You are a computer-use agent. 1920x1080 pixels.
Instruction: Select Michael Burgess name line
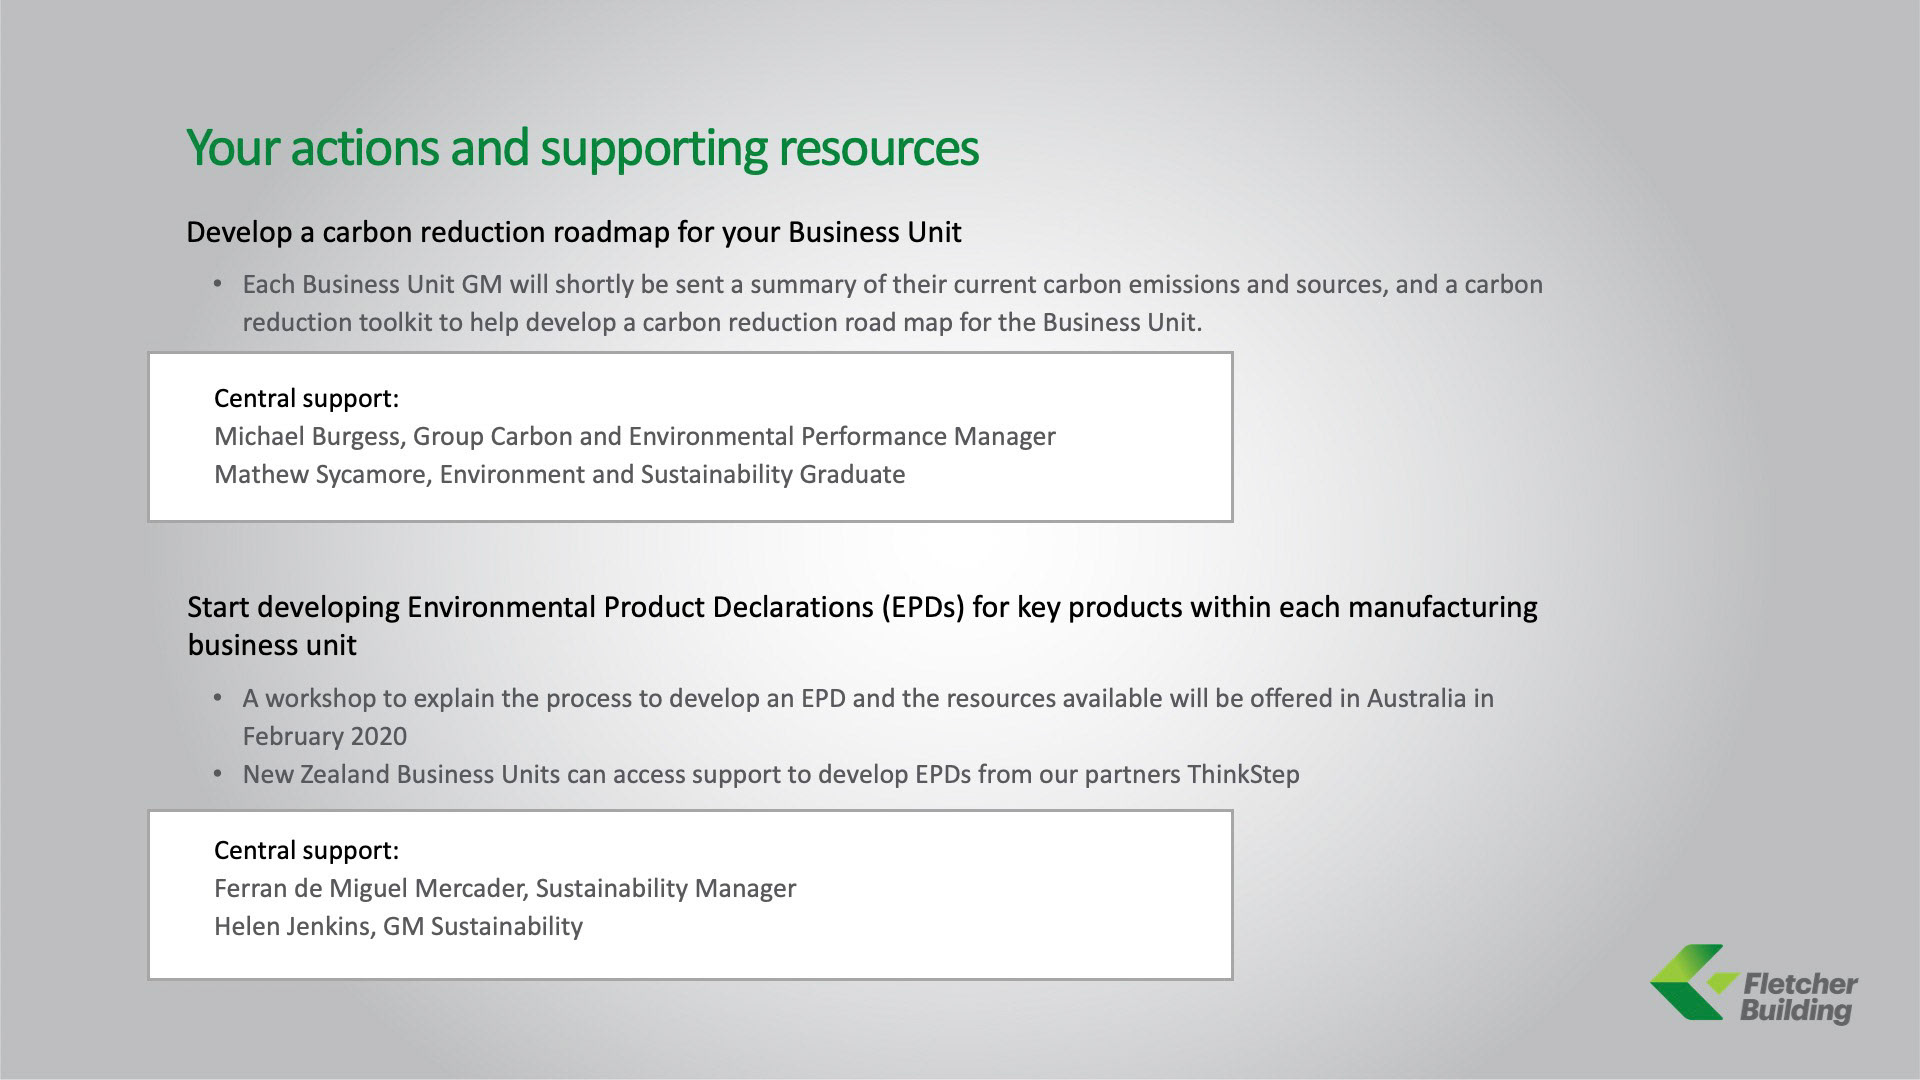634,437
